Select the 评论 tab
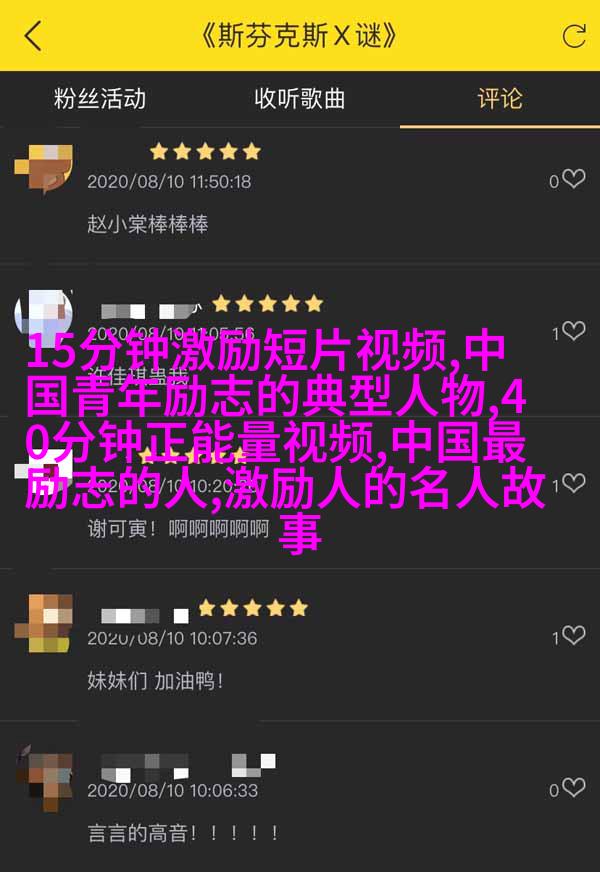The height and width of the screenshot is (872, 600). pos(499,99)
